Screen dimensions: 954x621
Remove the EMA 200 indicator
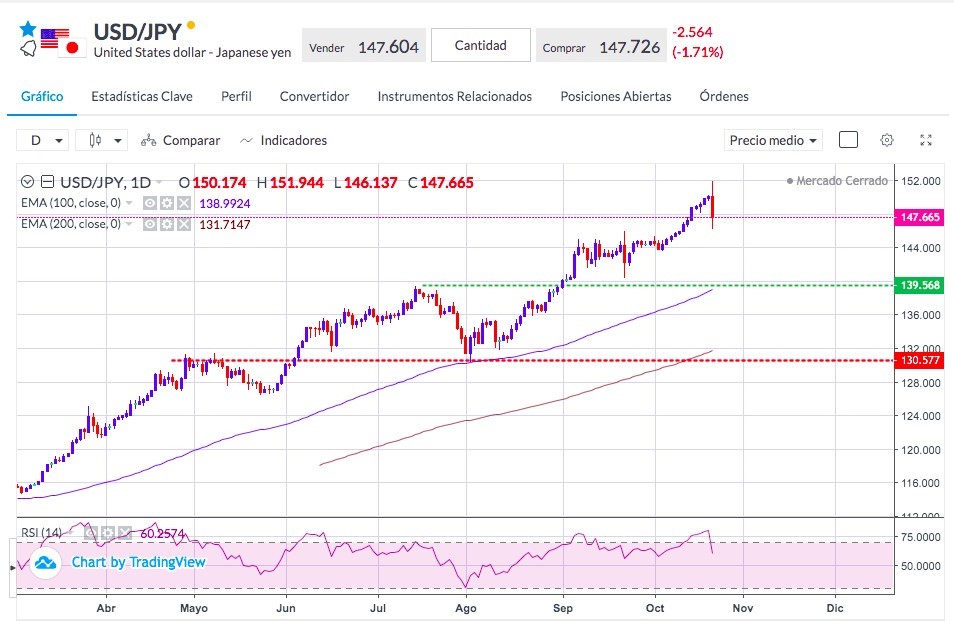pos(184,224)
